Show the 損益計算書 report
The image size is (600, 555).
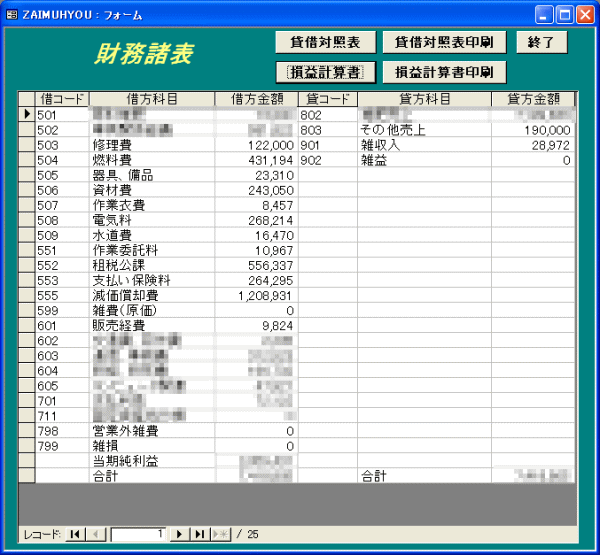325,72
